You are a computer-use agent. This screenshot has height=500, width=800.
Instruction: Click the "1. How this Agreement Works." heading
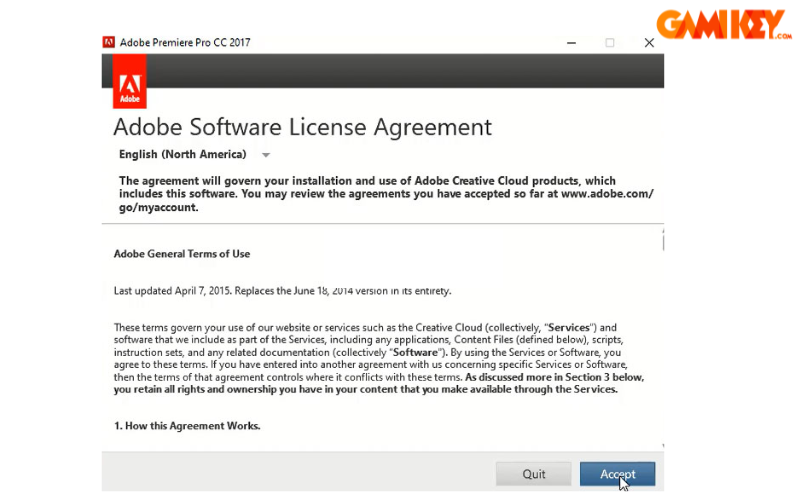(x=187, y=426)
